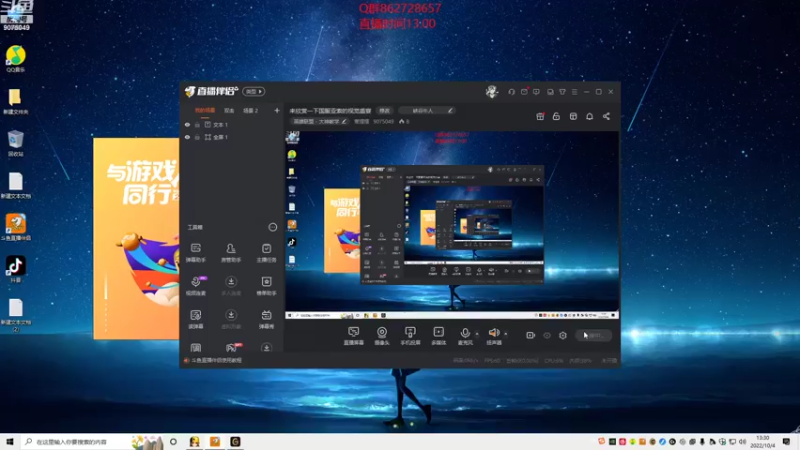Add a new scene with plus button

[277, 110]
